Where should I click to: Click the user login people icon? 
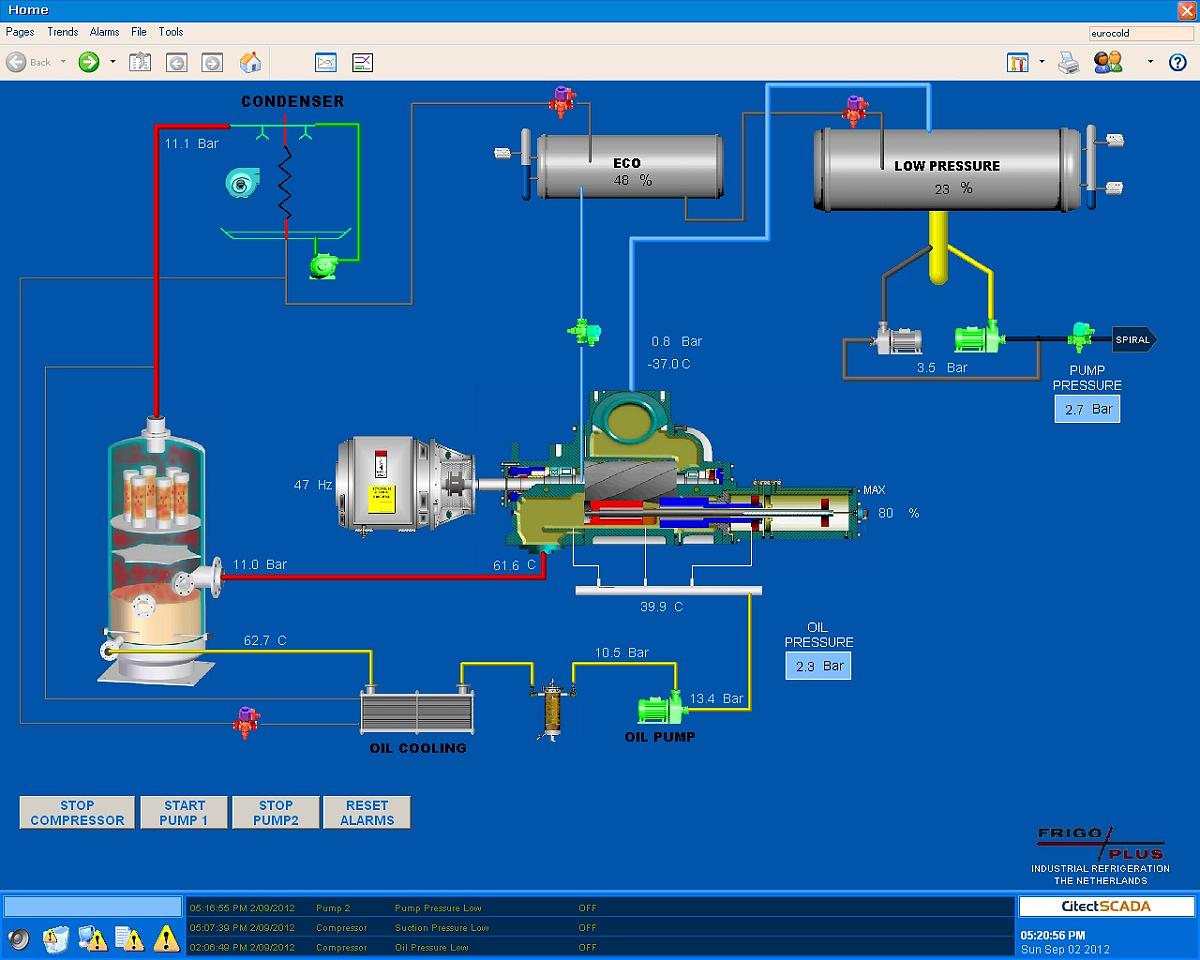pyautogui.click(x=1107, y=62)
